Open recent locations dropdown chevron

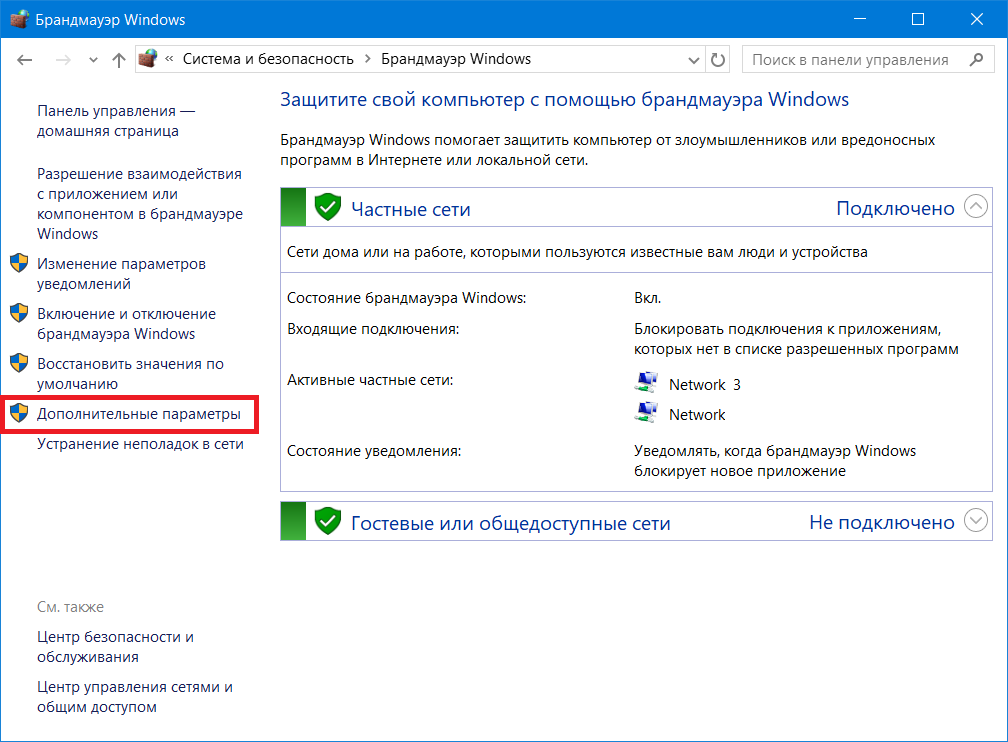pyautogui.click(x=93, y=60)
